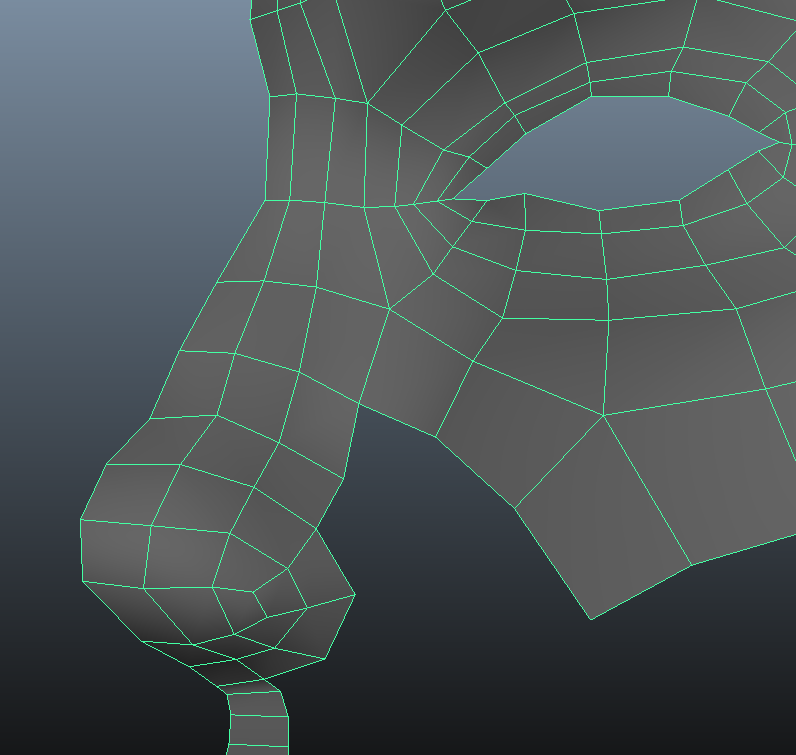
Task: Pick the vertex where the nose side meets the cheek
Action: 358,403
